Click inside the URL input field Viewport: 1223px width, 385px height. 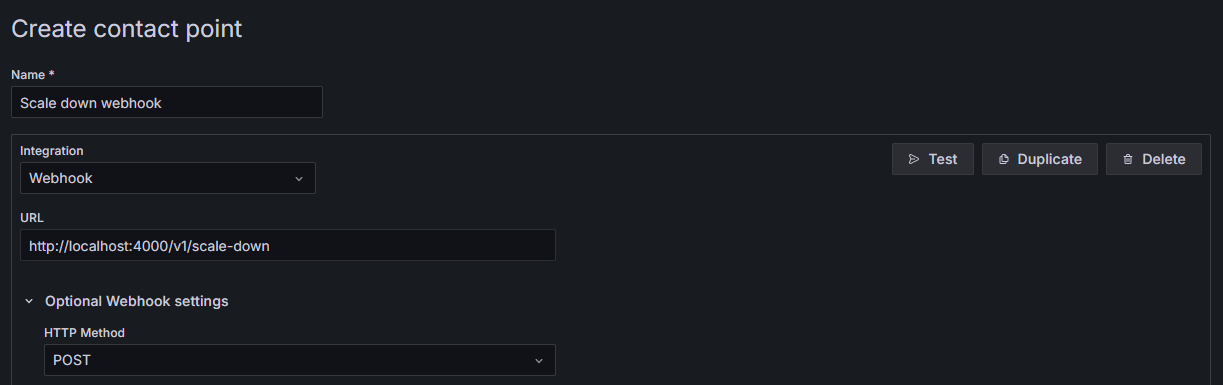288,245
